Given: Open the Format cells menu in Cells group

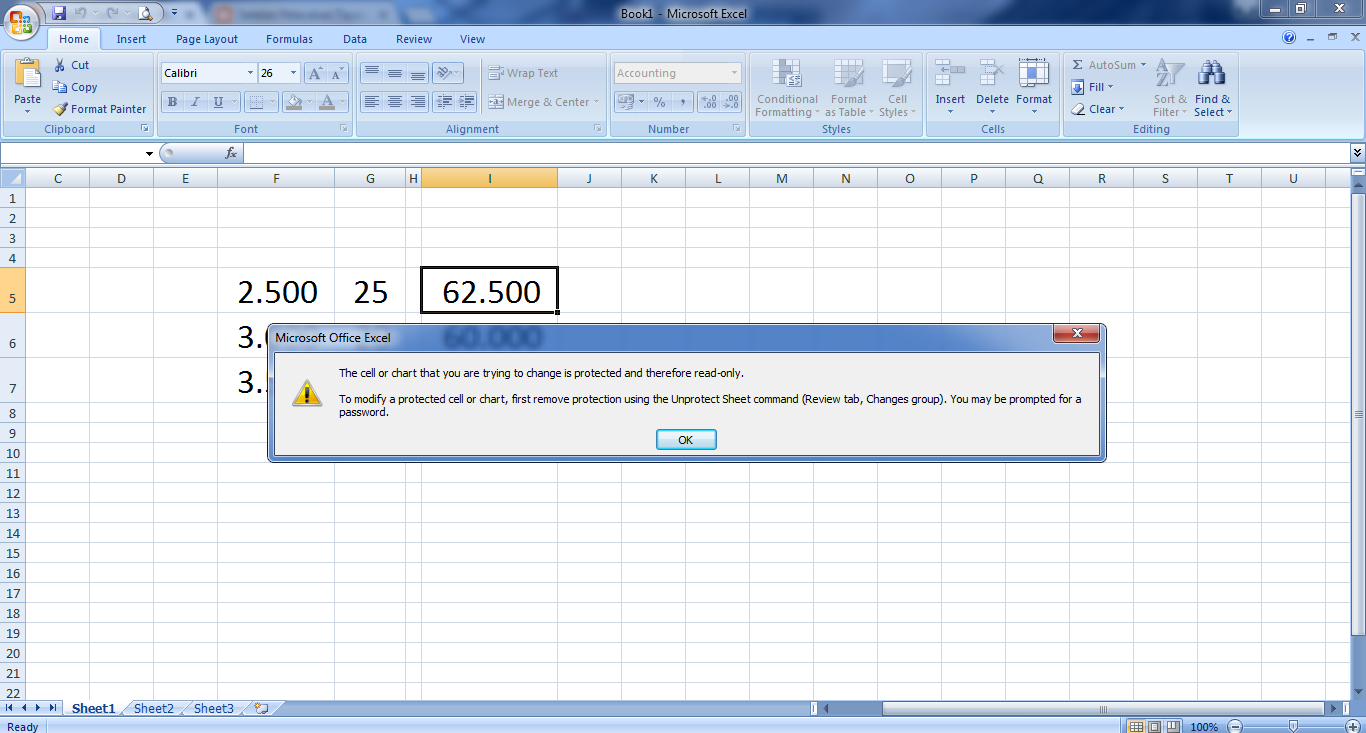Looking at the screenshot, I should (1034, 88).
